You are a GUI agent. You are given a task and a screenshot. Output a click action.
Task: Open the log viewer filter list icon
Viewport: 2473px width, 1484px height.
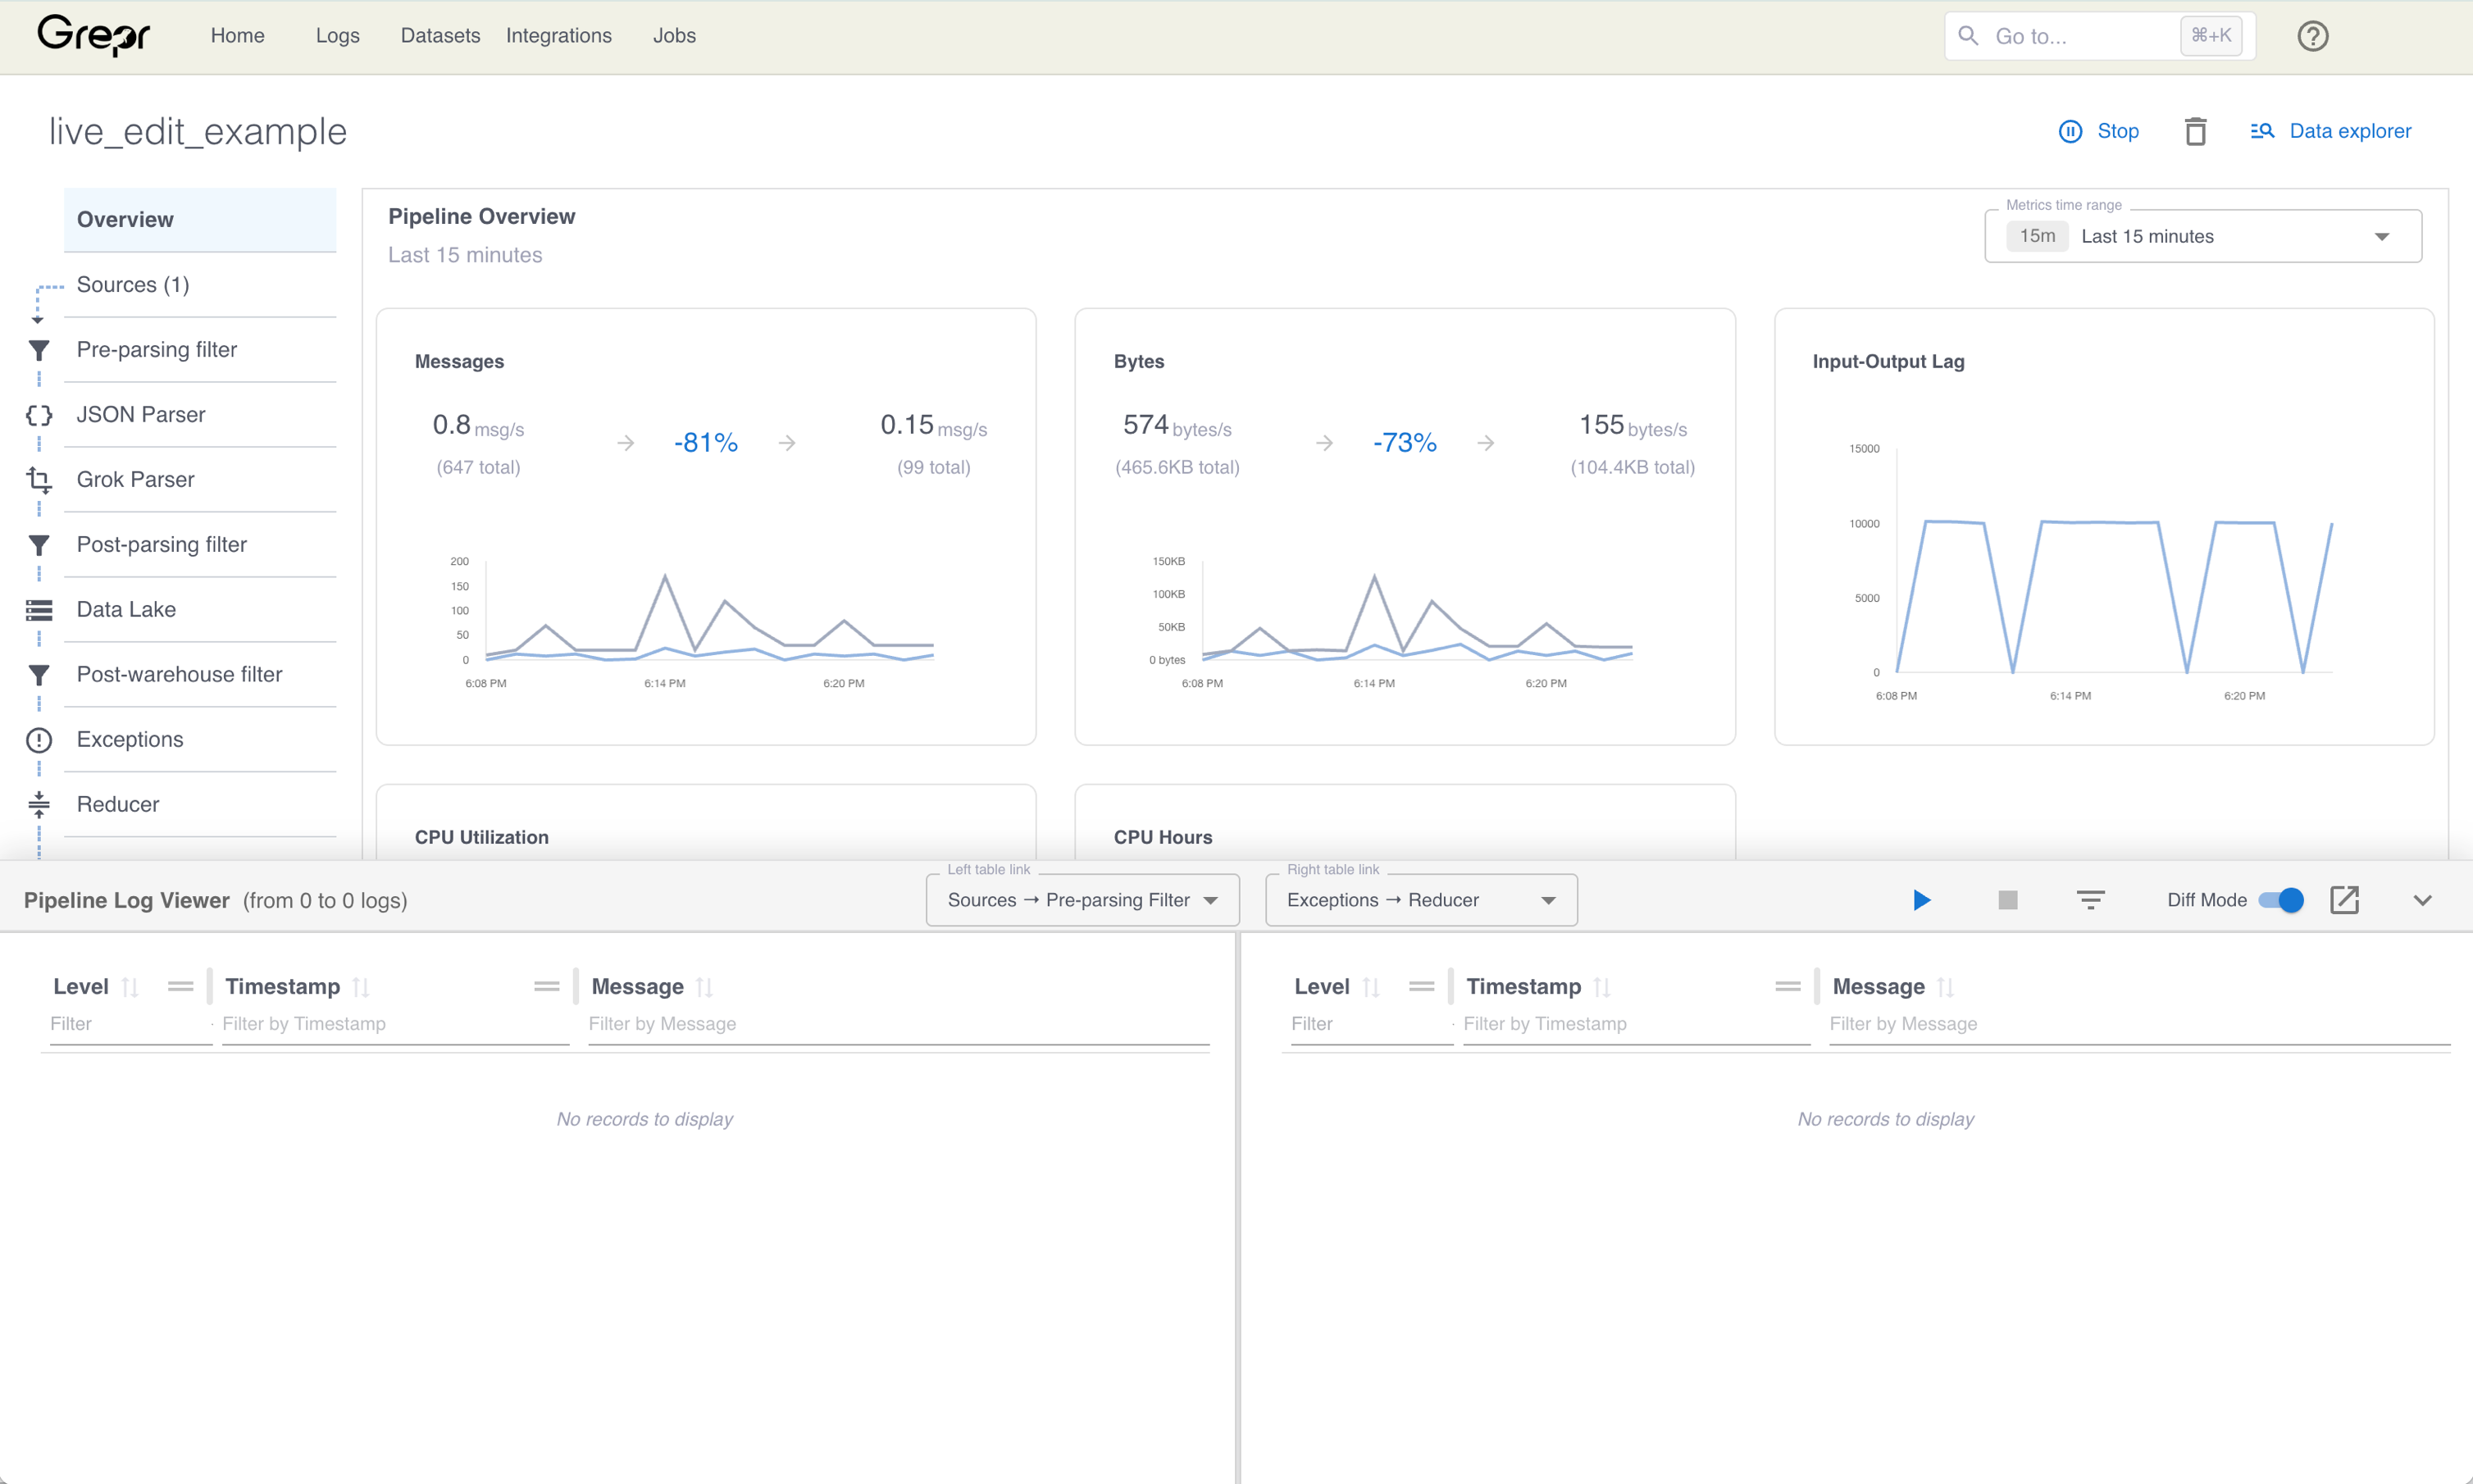[x=2090, y=900]
